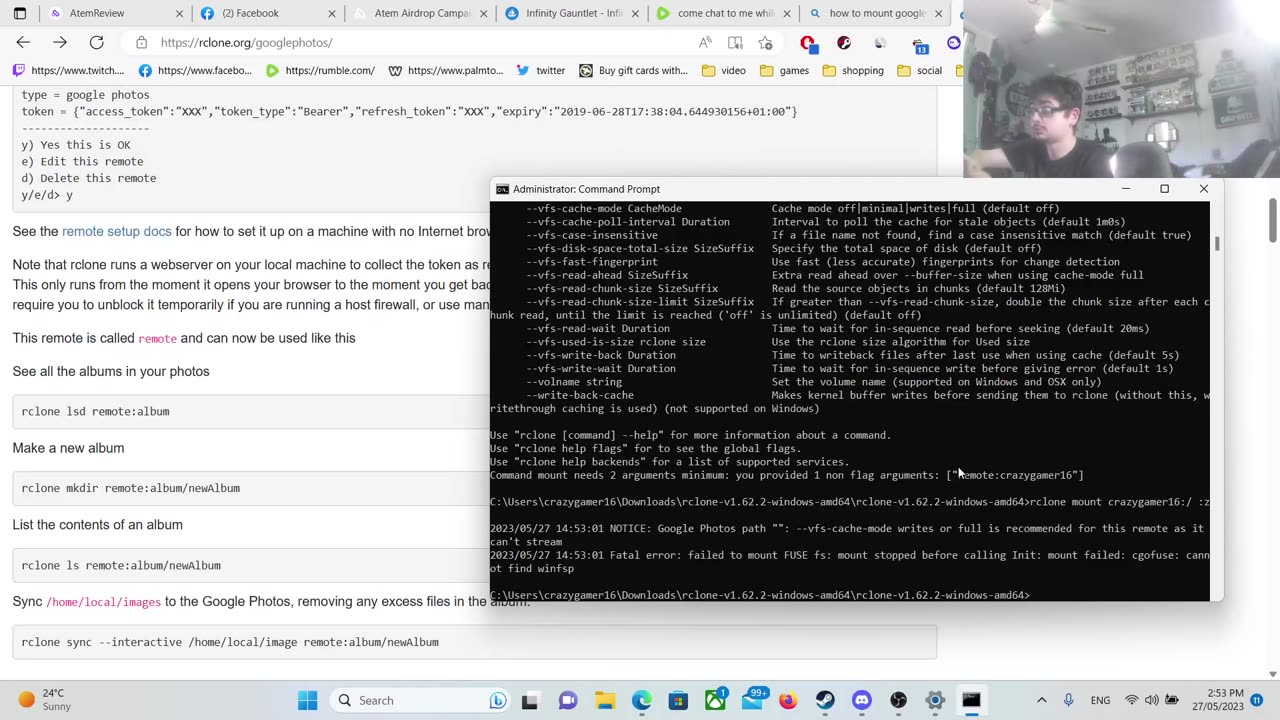Launch the Teams Chat taskbar icon
This screenshot has width=1280, height=720.
tap(567, 700)
